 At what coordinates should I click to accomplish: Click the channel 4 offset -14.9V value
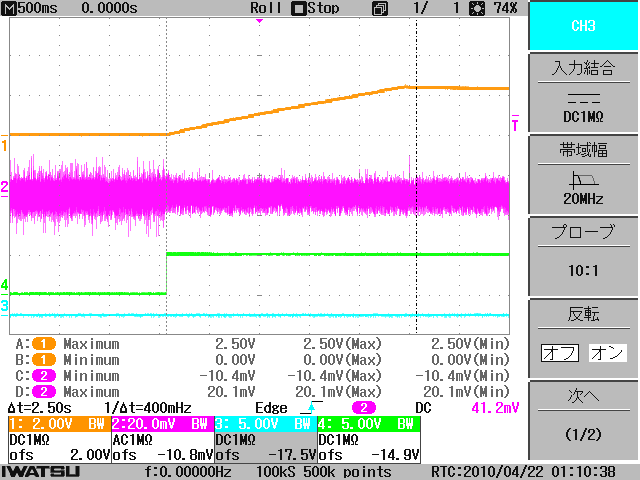pos(395,455)
